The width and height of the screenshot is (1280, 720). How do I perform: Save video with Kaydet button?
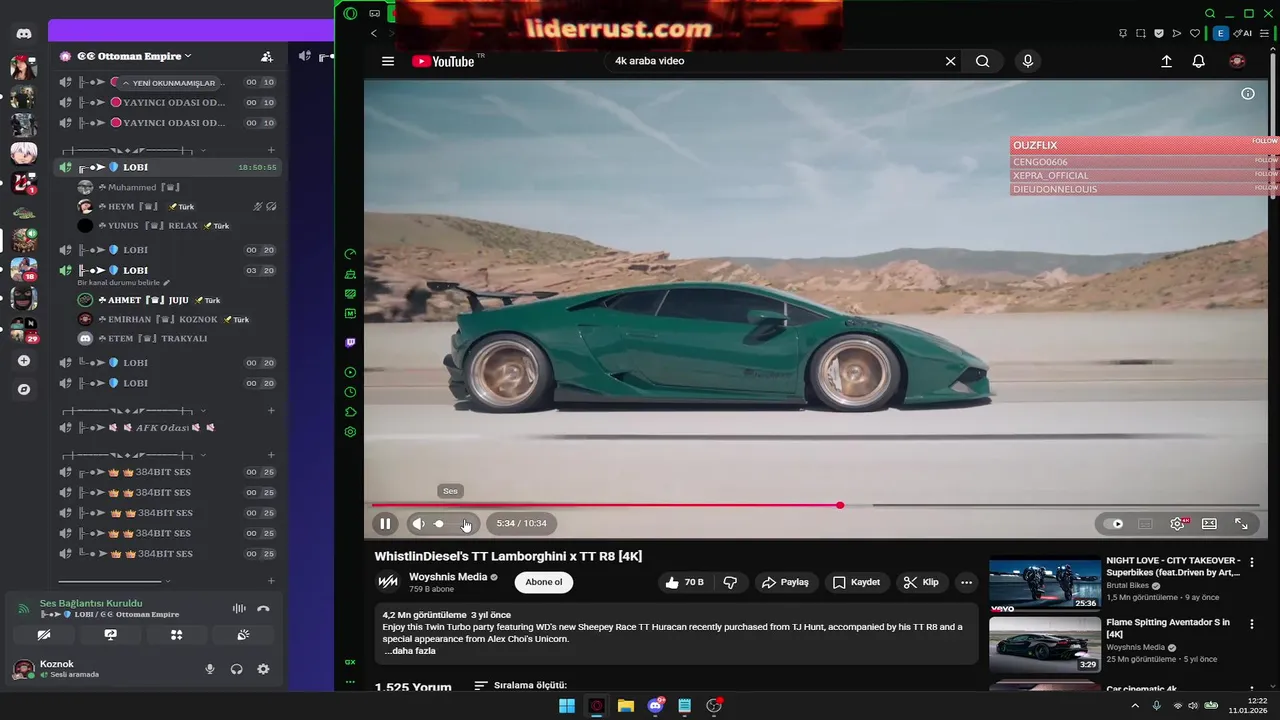856,582
